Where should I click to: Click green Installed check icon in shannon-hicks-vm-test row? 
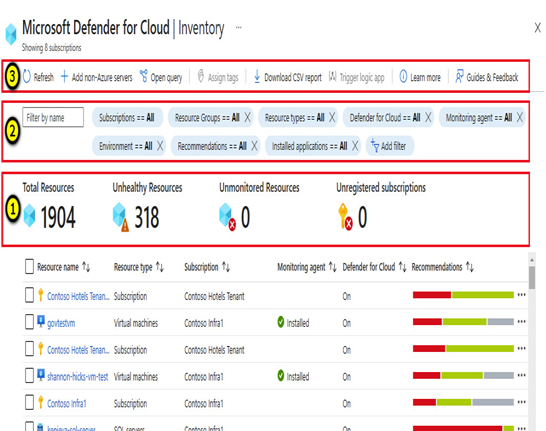coord(281,376)
